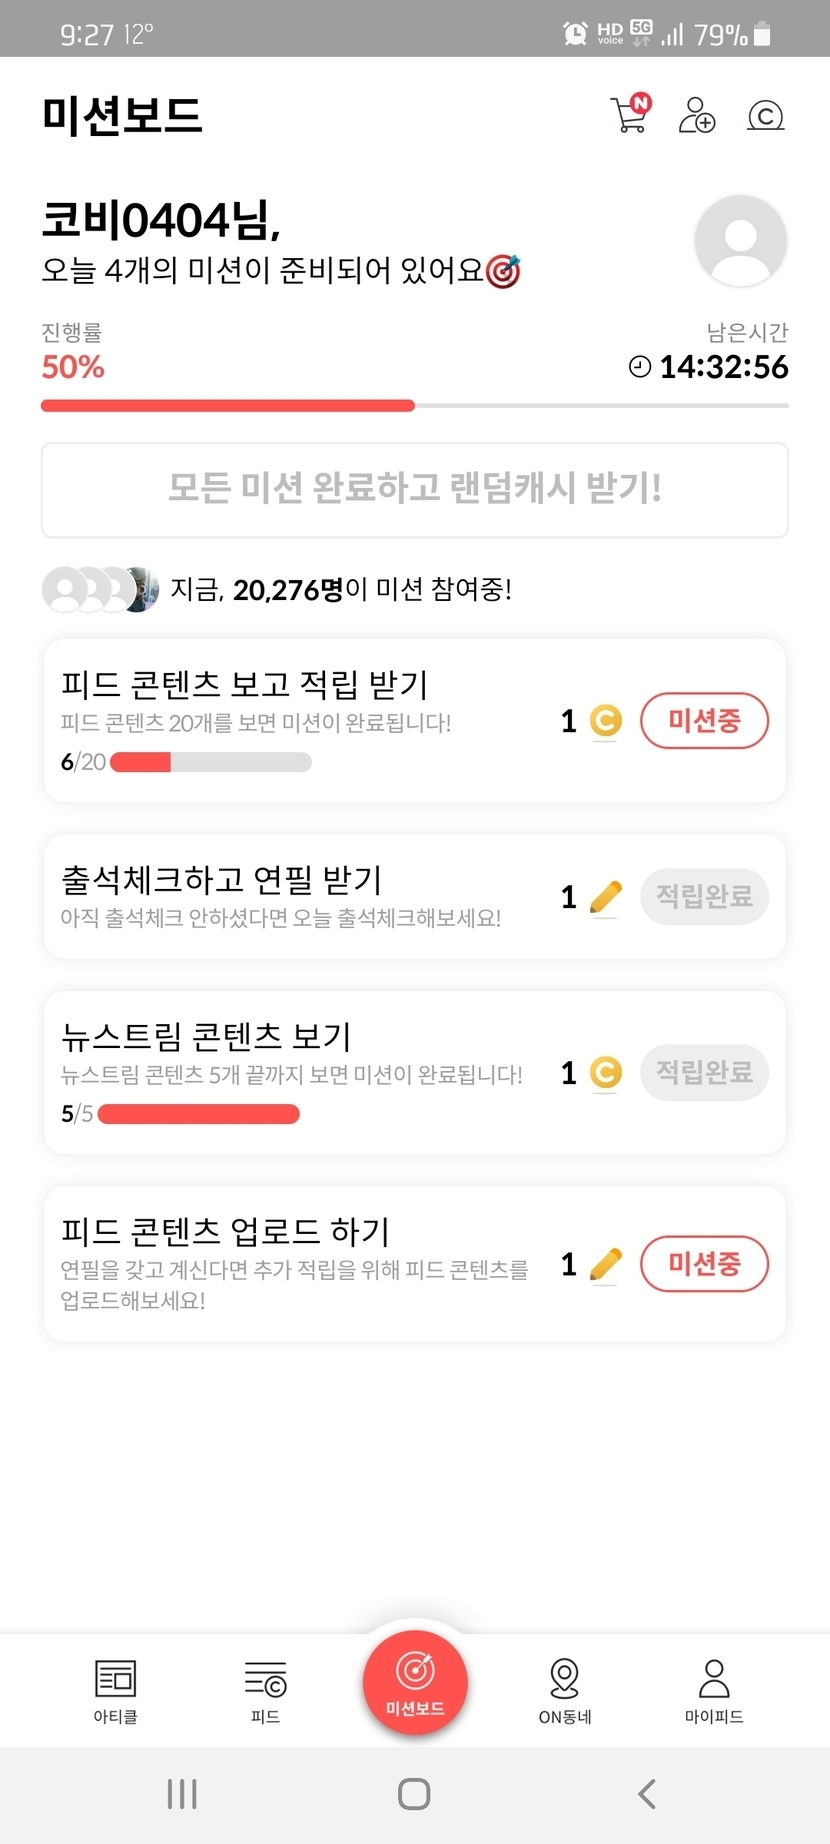Viewport: 830px width, 1844px height.
Task: Tap the profile avatar picture
Action: tap(740, 241)
